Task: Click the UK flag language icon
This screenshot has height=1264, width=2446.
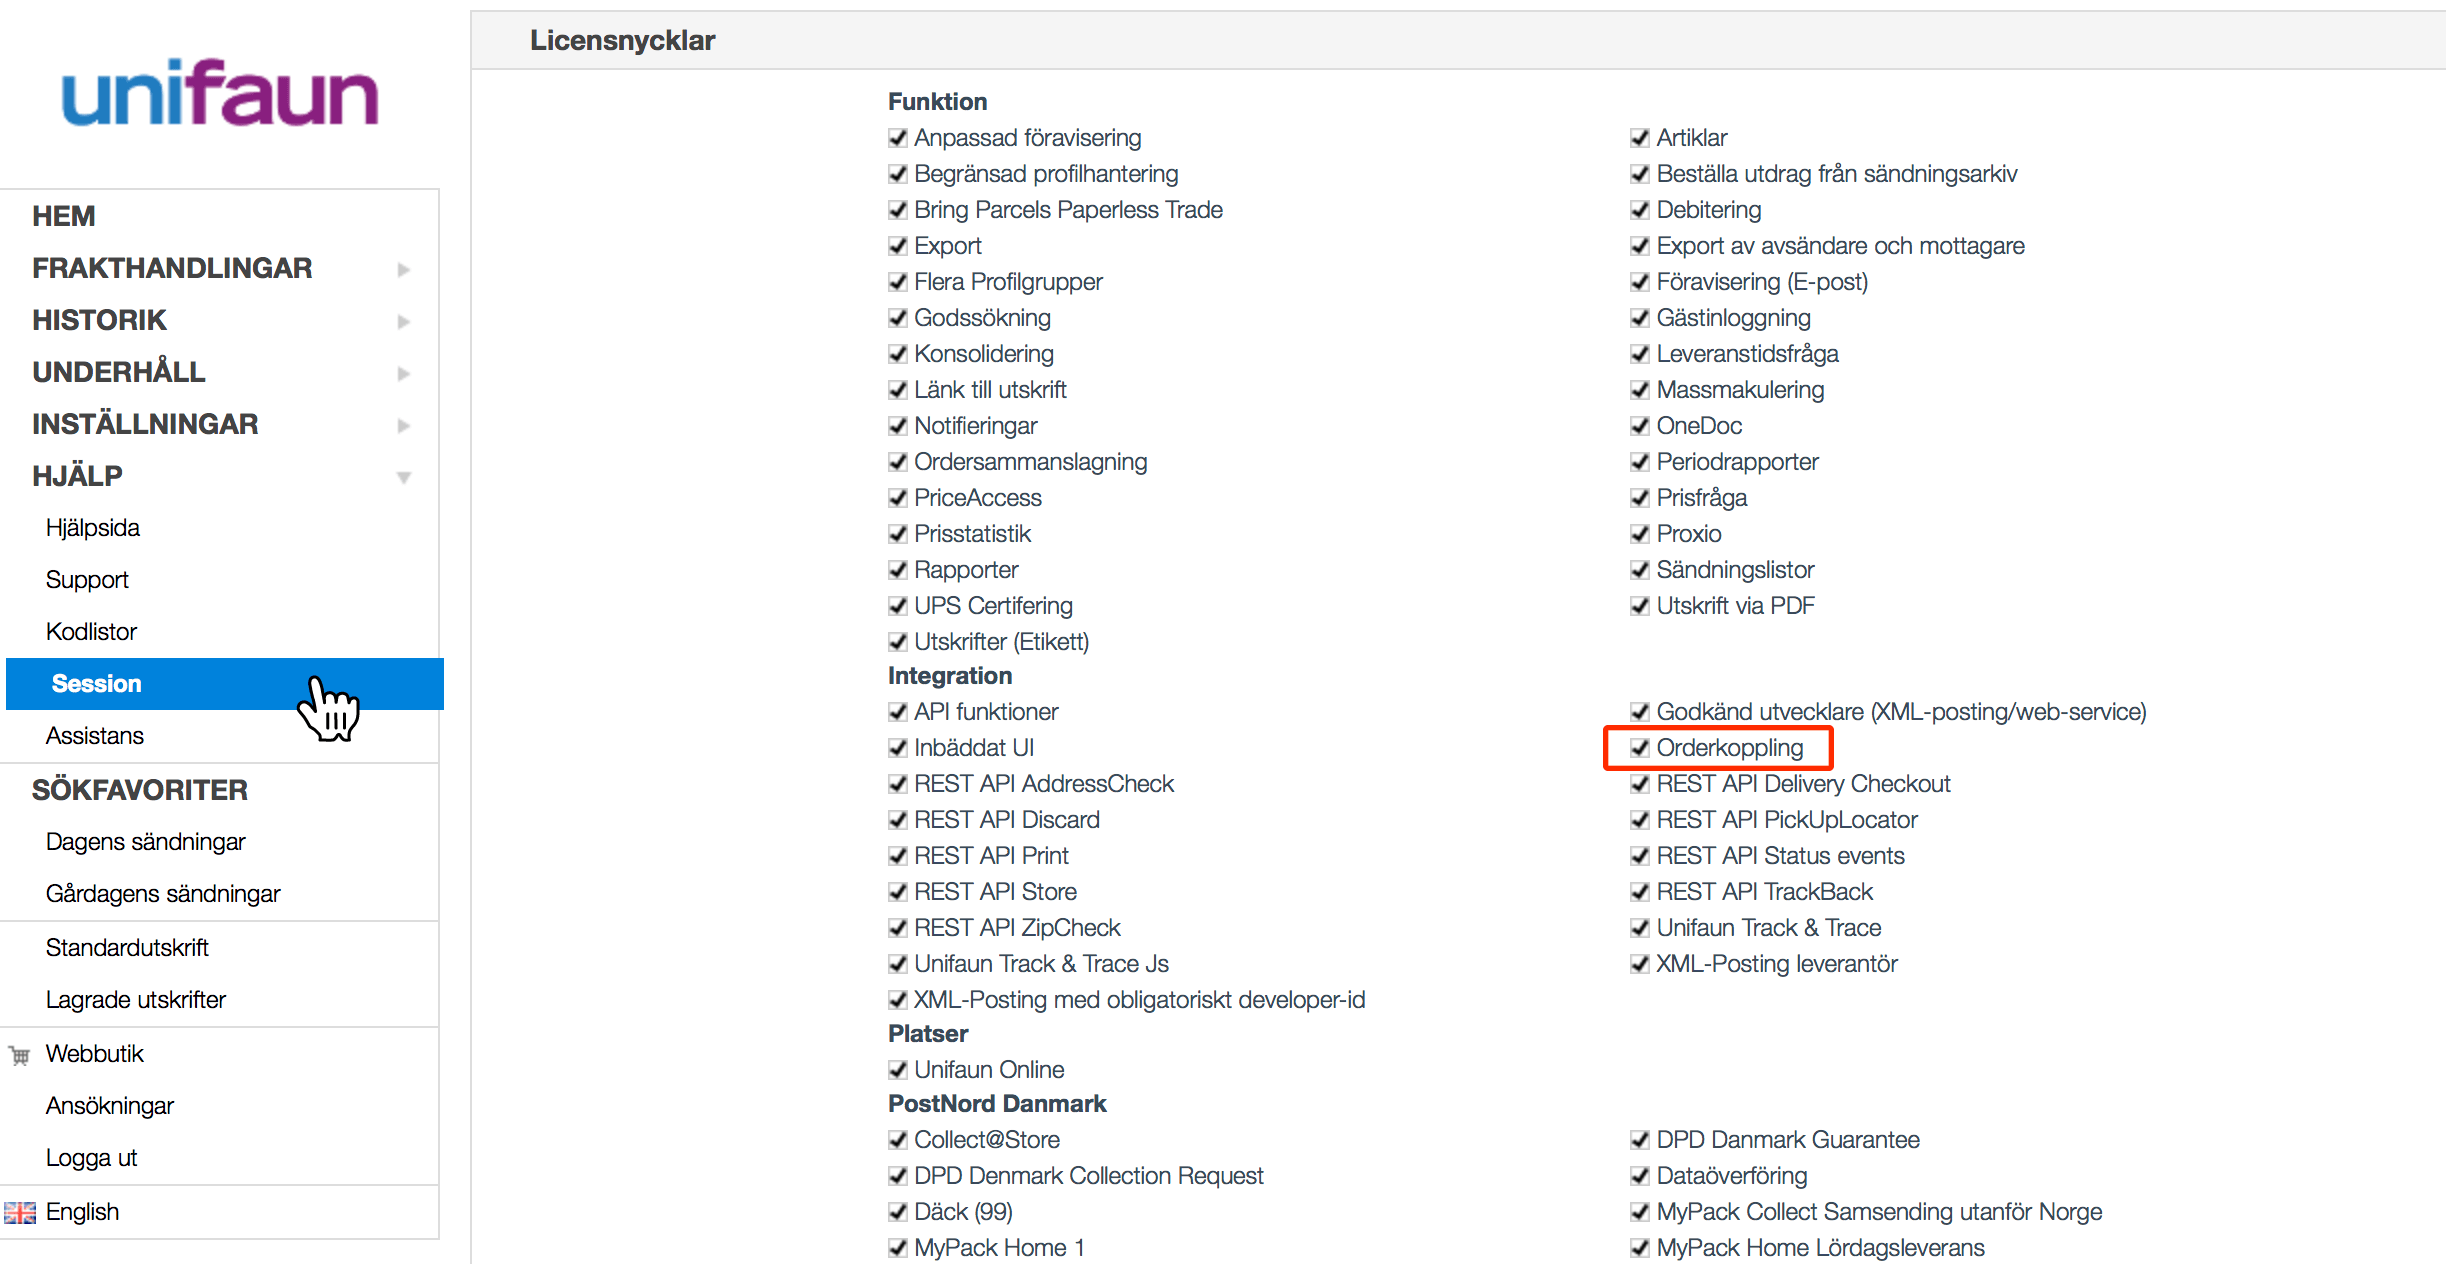Action: 20,1213
